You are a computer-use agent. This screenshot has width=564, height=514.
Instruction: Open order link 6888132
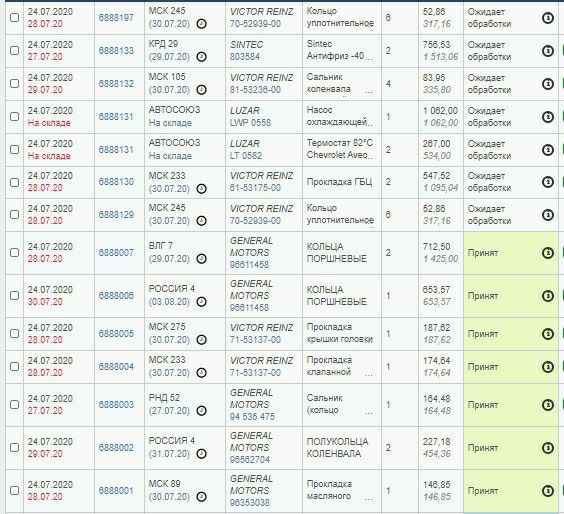click(116, 84)
